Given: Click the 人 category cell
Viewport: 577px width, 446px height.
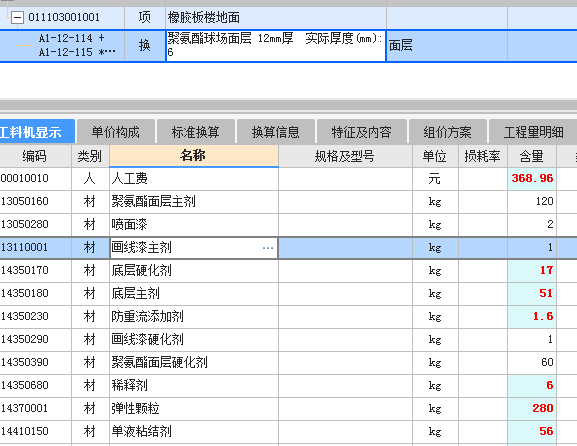Looking at the screenshot, I should (x=90, y=179).
